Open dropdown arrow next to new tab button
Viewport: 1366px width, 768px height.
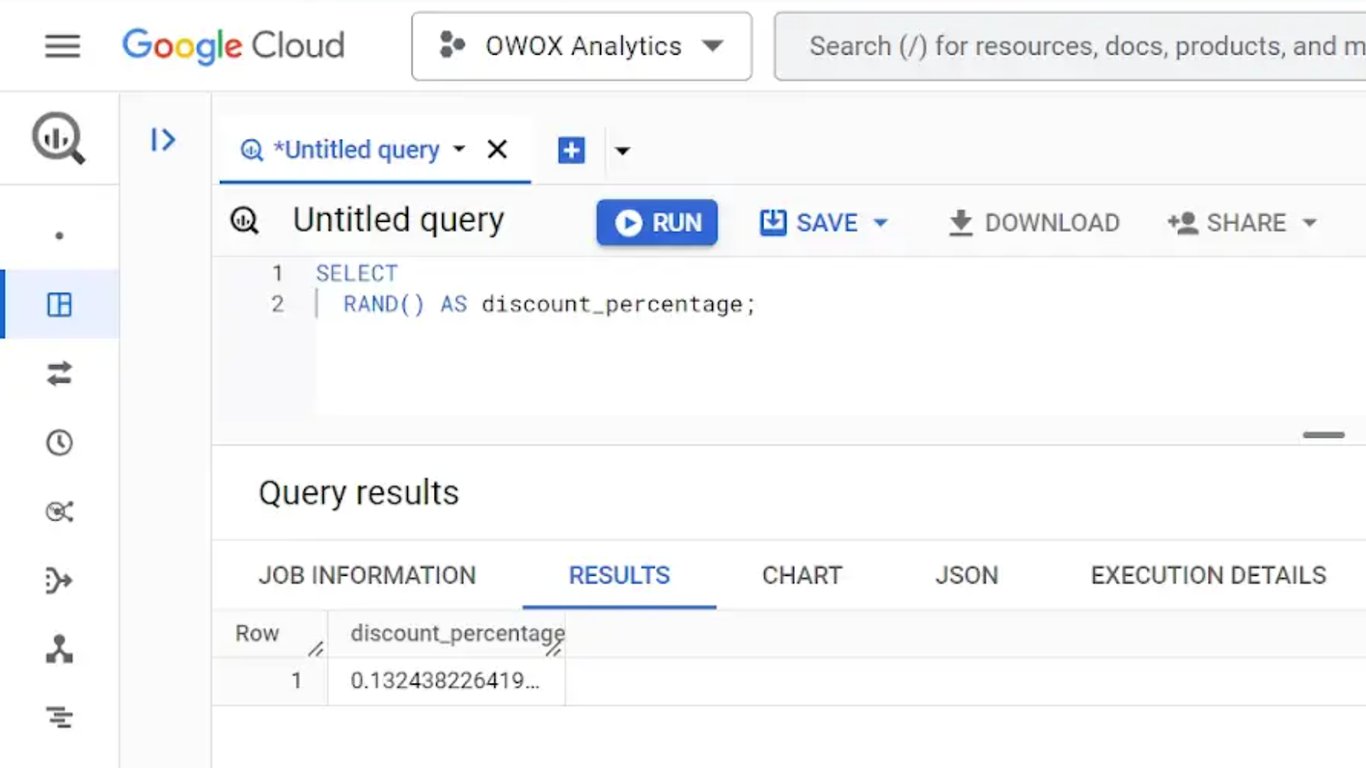point(622,151)
